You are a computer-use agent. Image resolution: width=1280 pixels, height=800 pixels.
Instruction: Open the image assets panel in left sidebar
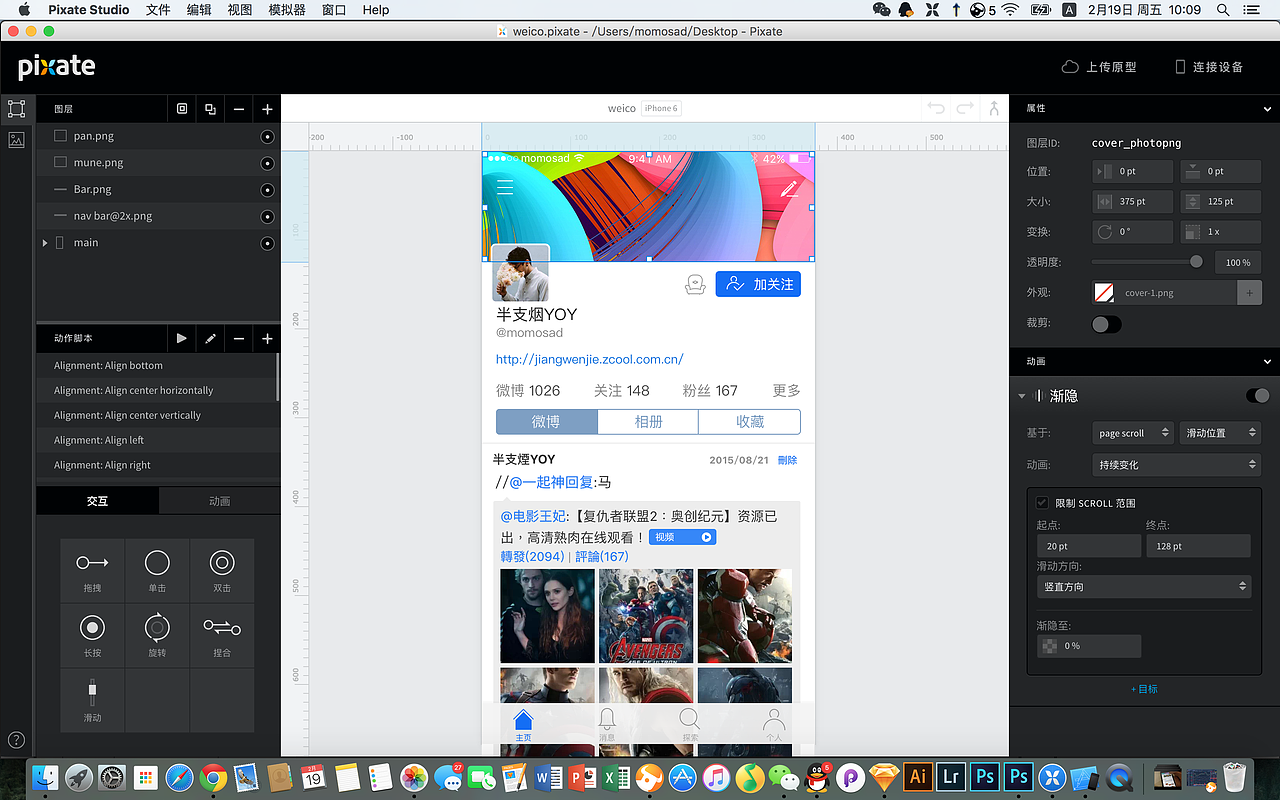point(15,140)
